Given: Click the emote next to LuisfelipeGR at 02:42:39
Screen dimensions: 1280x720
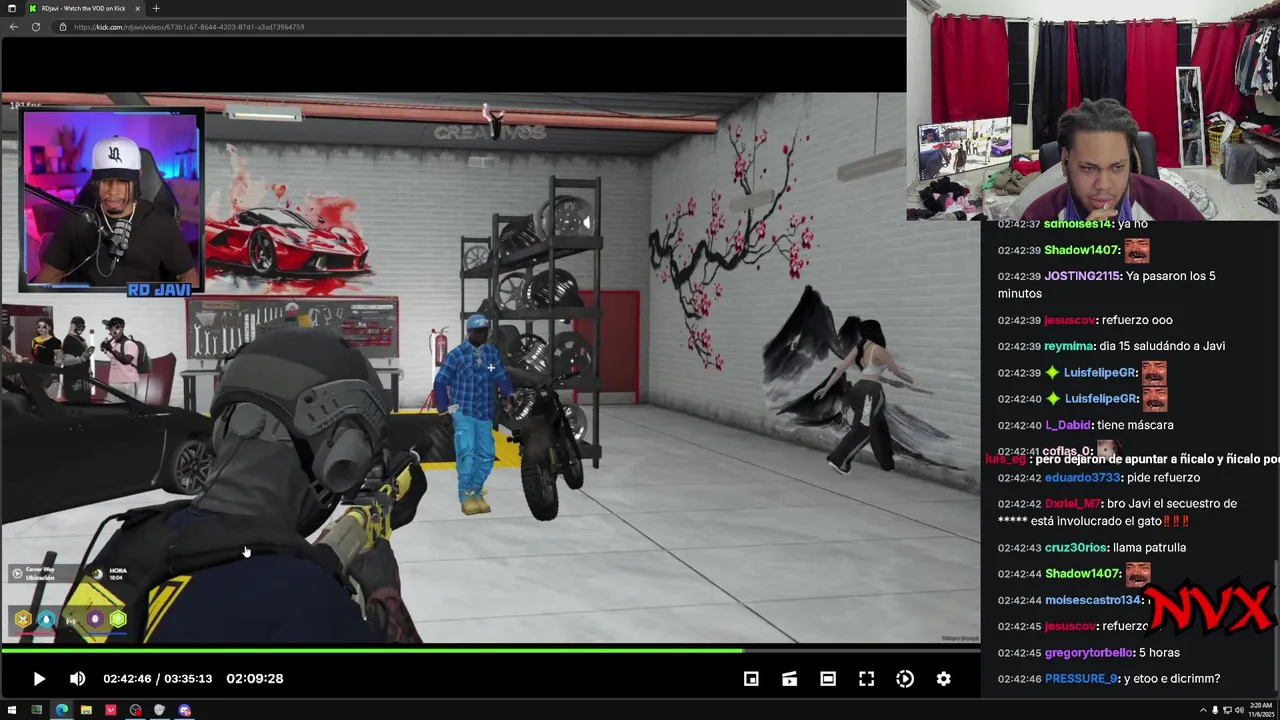Looking at the screenshot, I should point(1154,372).
